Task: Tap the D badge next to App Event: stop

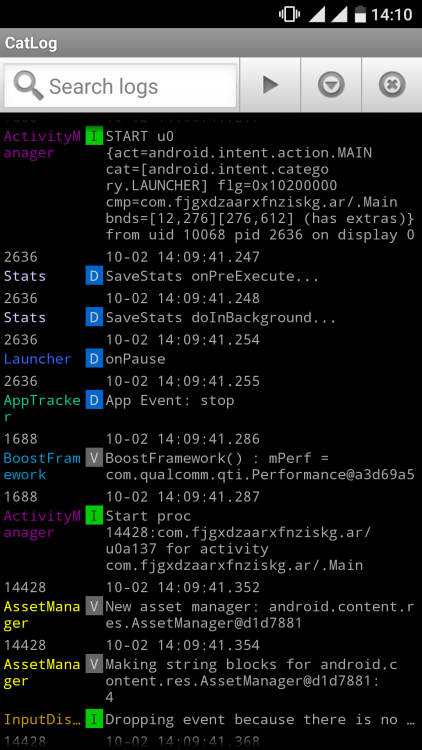Action: point(94,401)
